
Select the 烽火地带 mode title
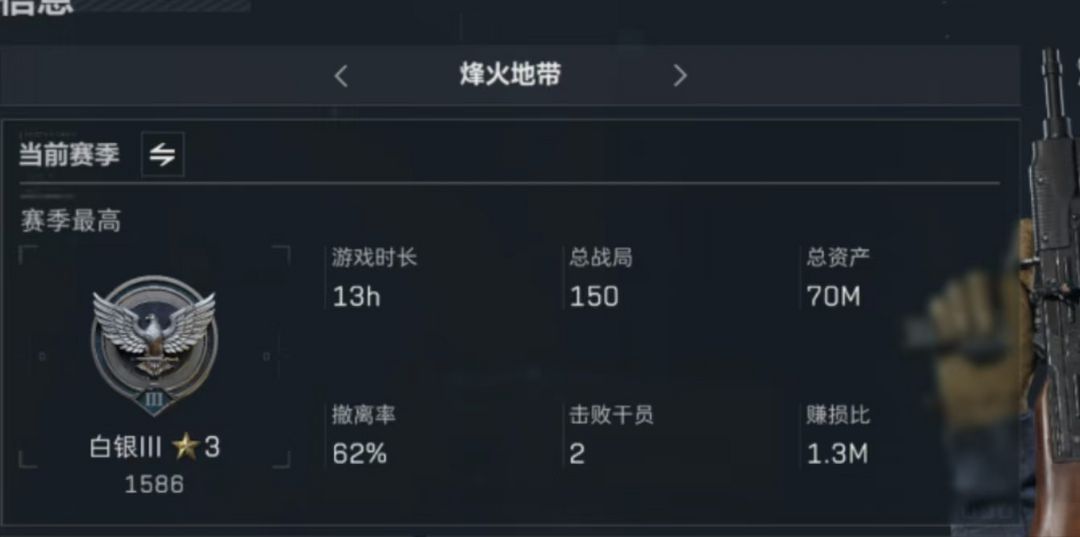(x=510, y=74)
